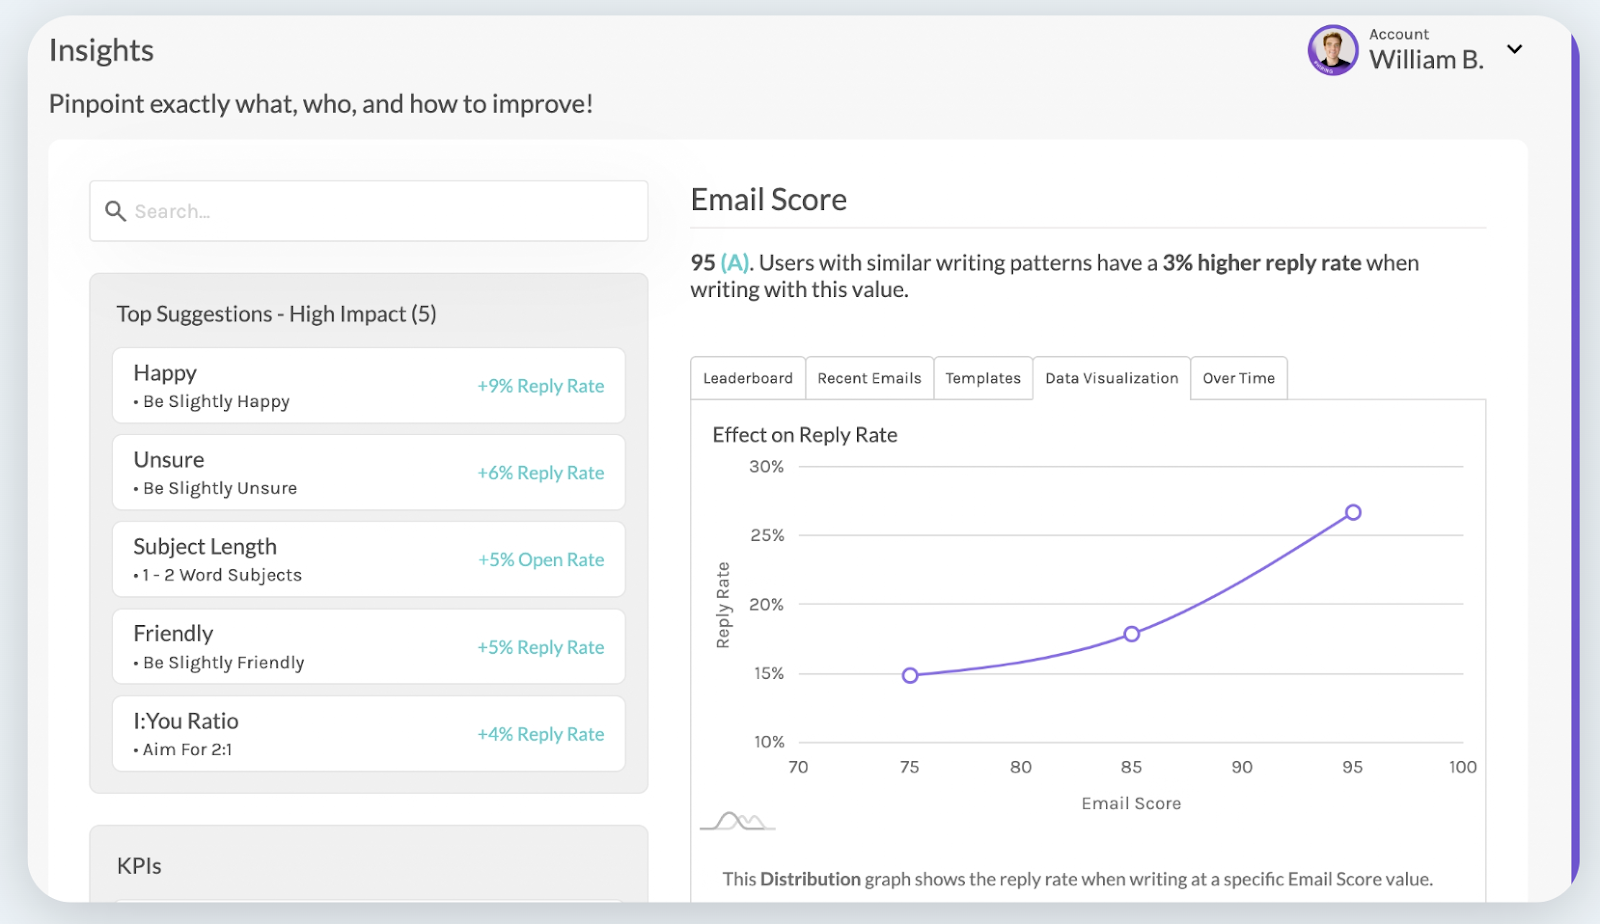View the Over Time tab

(x=1237, y=377)
